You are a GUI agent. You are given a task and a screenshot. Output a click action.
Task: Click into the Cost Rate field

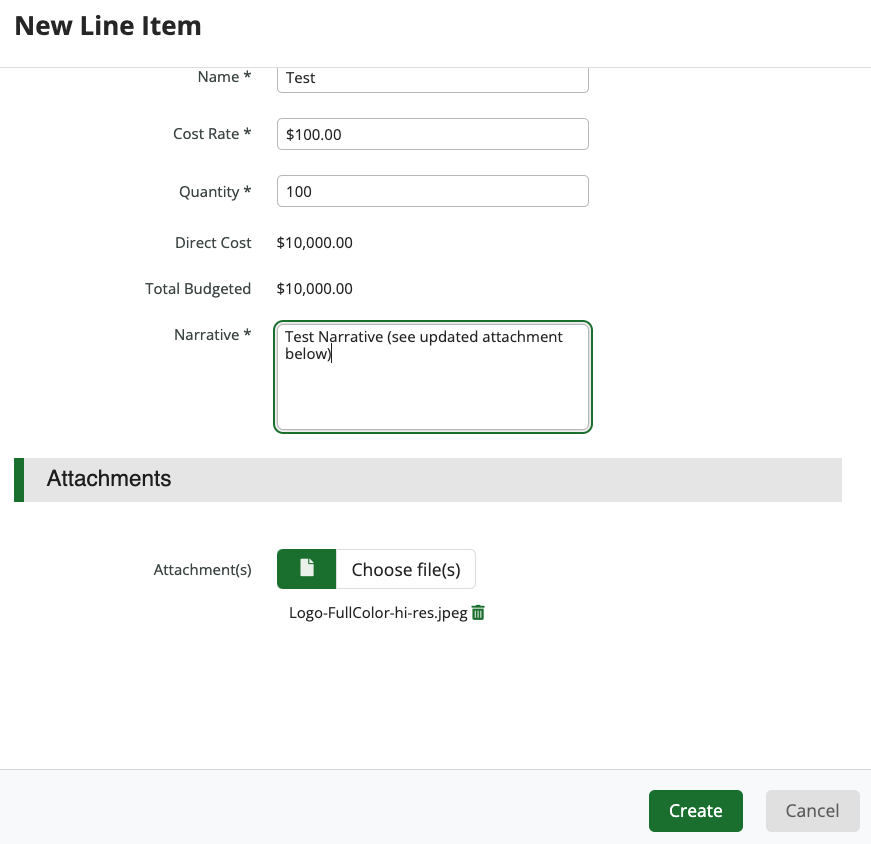(x=432, y=134)
